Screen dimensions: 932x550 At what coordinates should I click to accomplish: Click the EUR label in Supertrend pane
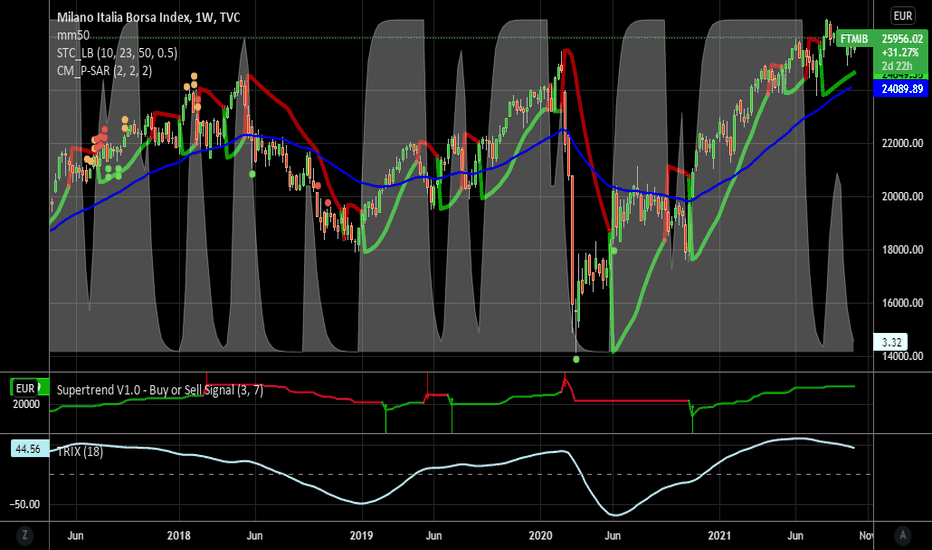pos(24,388)
